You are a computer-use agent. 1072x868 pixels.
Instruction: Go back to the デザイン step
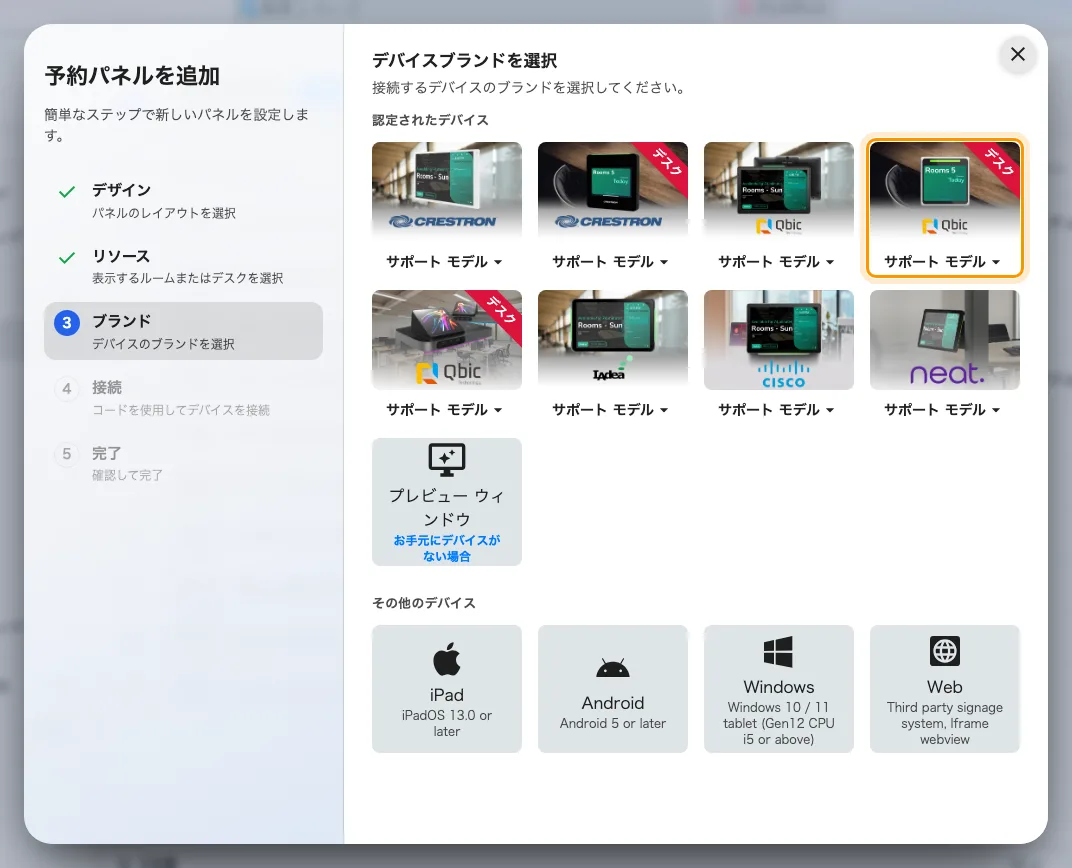click(x=183, y=200)
